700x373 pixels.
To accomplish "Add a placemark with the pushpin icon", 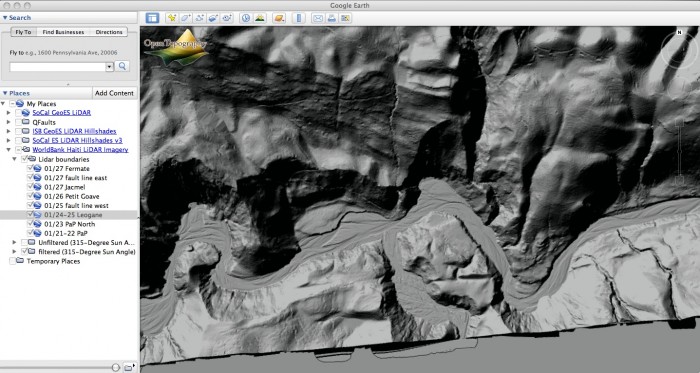I will point(171,18).
